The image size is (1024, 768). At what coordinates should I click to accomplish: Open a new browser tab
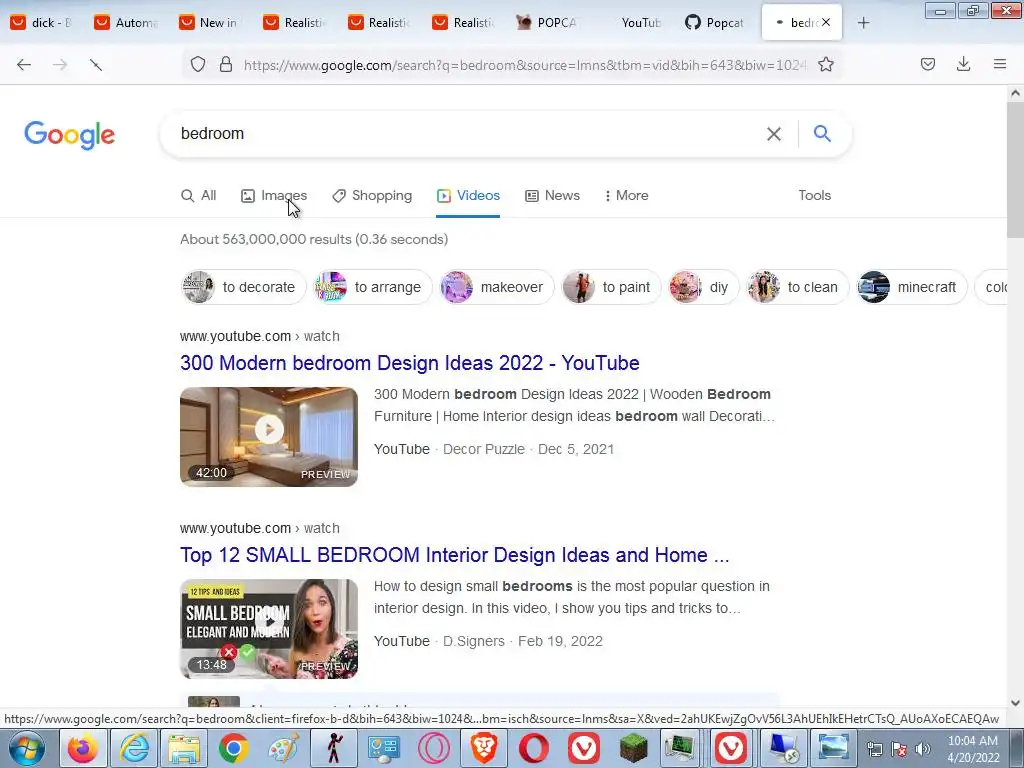(x=863, y=23)
